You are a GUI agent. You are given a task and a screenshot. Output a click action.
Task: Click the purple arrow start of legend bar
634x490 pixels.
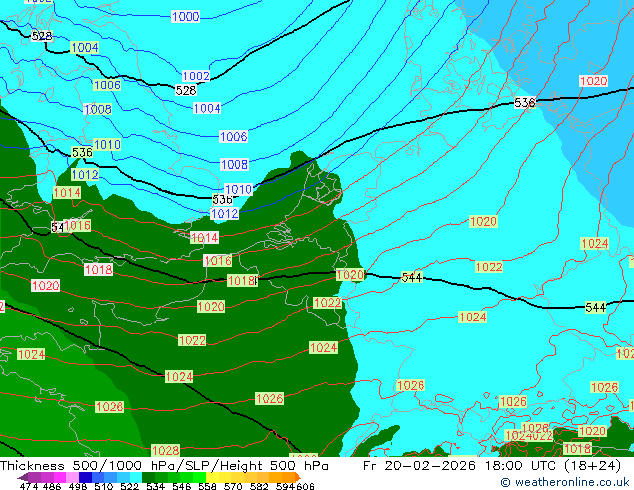[x=23, y=477]
